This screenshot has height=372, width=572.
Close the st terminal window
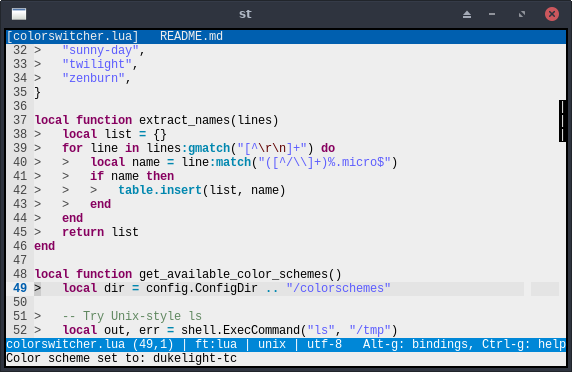pyautogui.click(x=552, y=14)
